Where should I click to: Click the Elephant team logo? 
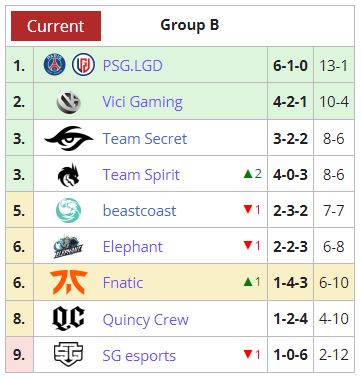tap(68, 247)
